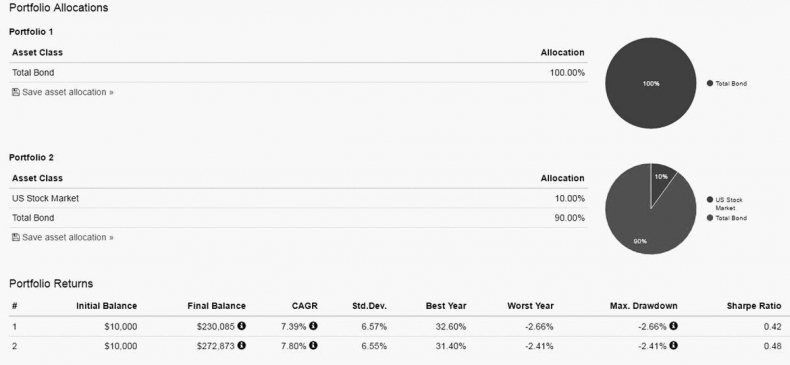Click the info icon beside $272,873 final balance
The image size is (790, 365).
pyautogui.click(x=242, y=345)
